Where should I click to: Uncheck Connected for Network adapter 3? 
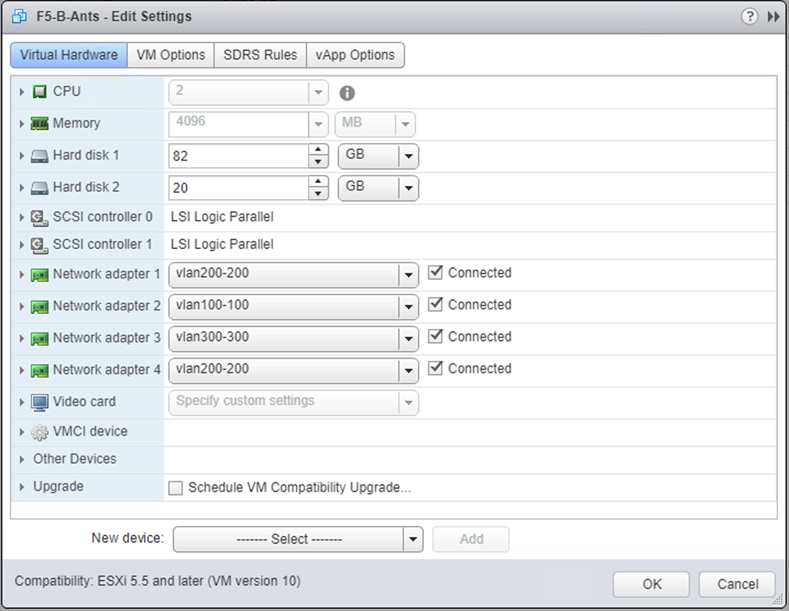(x=435, y=336)
